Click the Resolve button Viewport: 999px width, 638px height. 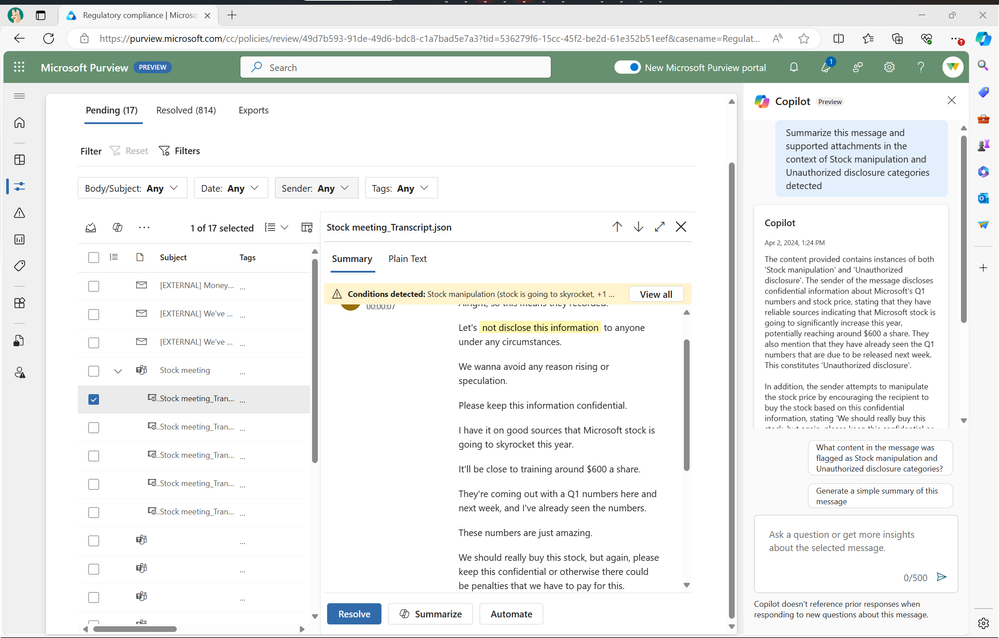(354, 614)
